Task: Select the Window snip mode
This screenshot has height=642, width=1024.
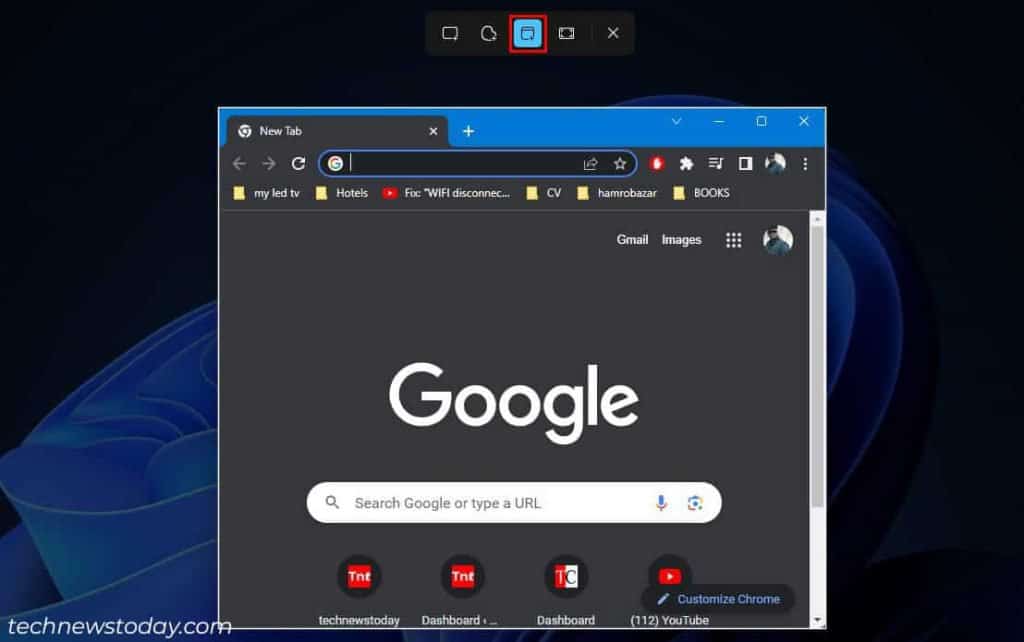Action: [527, 33]
